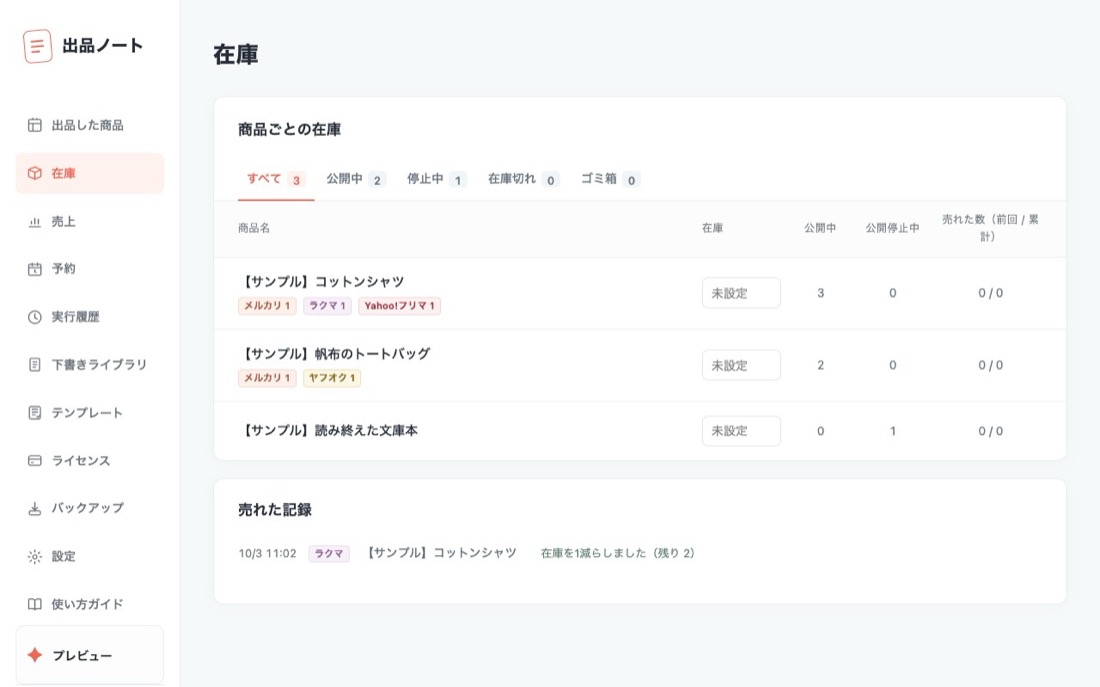Image resolution: width=1100 pixels, height=687 pixels.
Task: Click the 10/3 11:02 timestamp
Action: point(267,554)
